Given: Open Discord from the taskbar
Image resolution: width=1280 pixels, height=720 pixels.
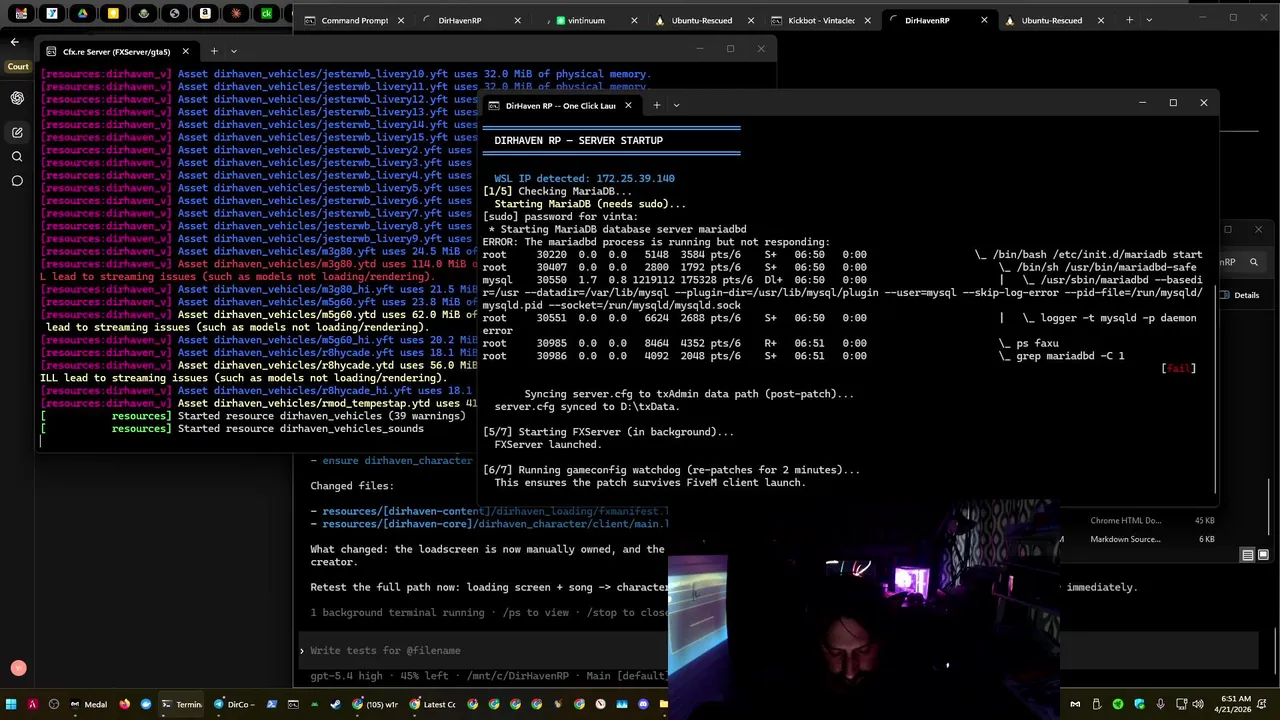Looking at the screenshot, I should [643, 704].
